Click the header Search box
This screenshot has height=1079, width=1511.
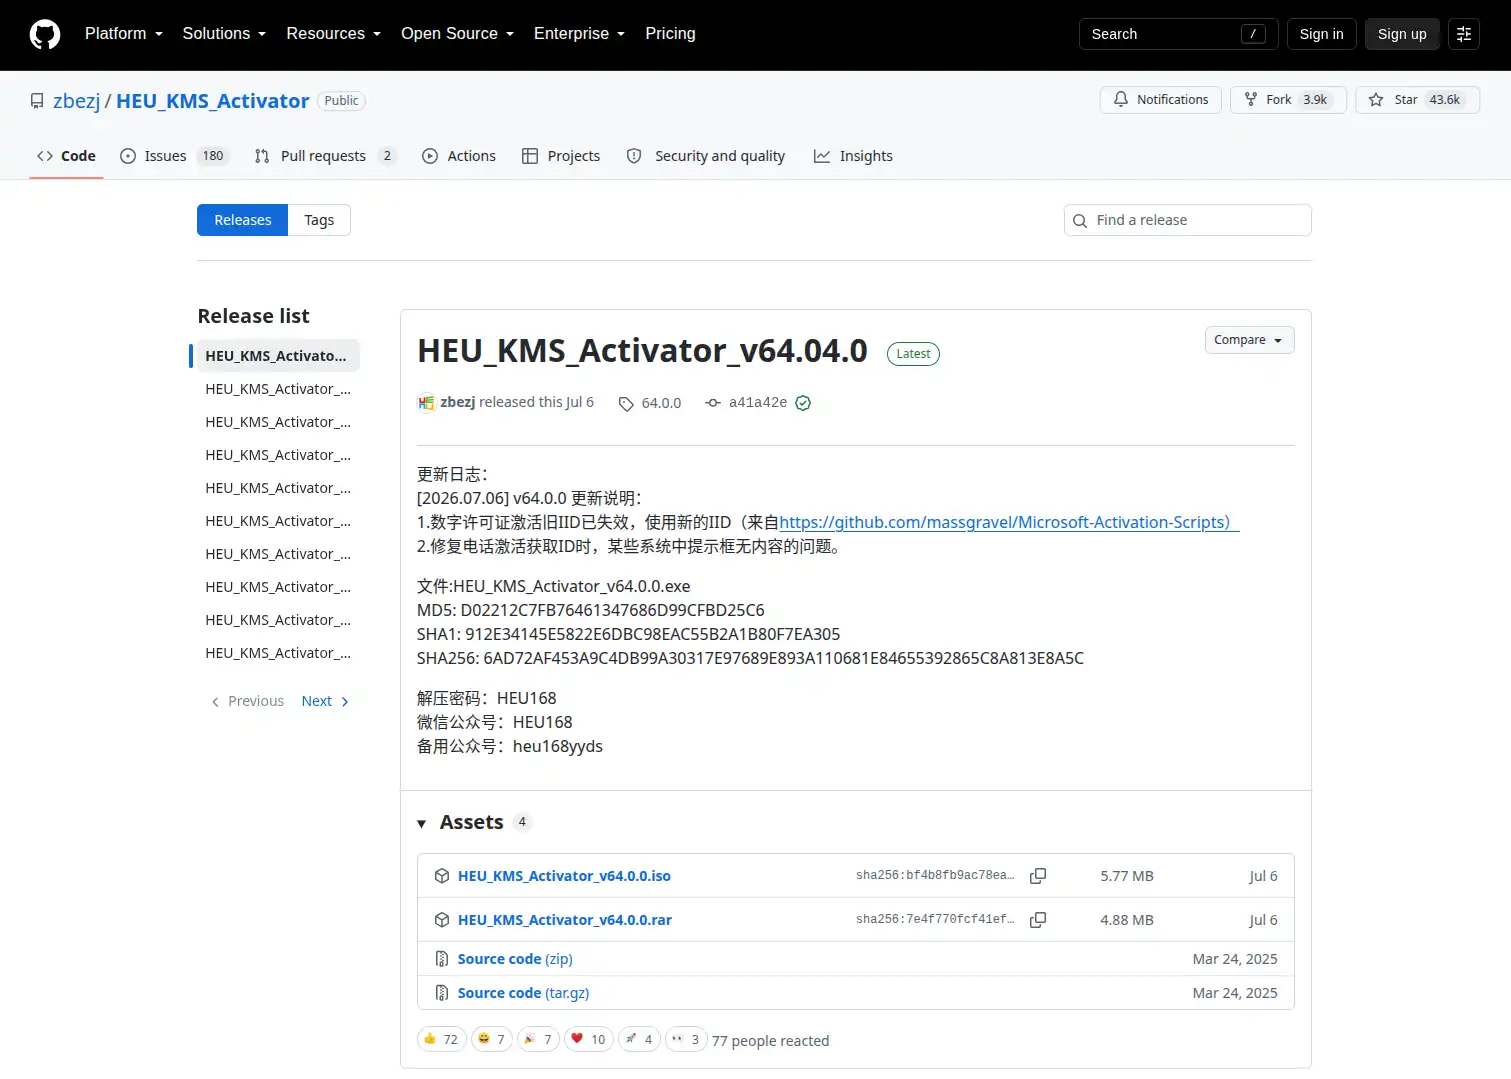click(x=1178, y=34)
